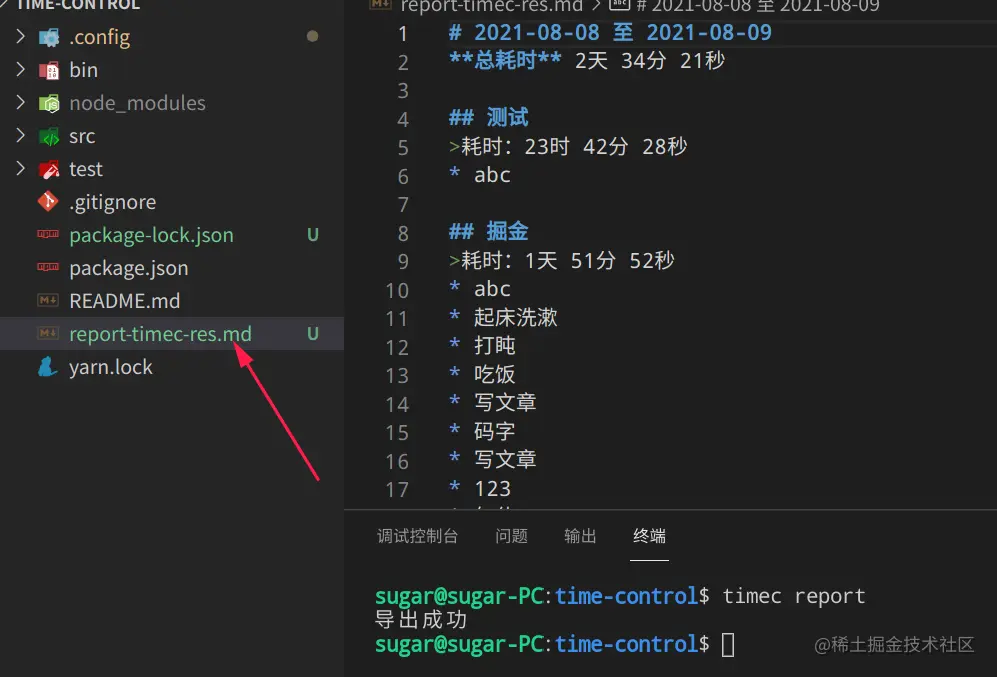Expand the test folder

pos(21,169)
